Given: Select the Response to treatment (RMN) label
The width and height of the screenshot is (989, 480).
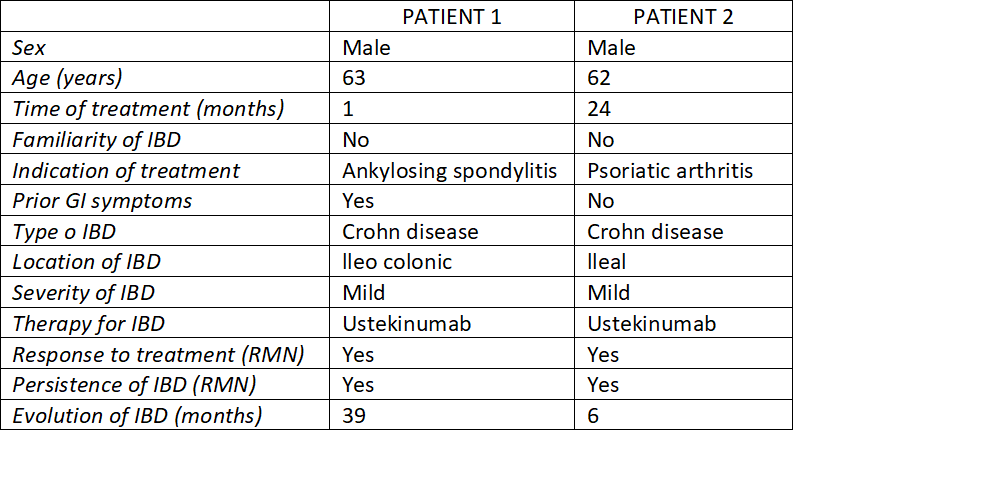Looking at the screenshot, I should (157, 355).
